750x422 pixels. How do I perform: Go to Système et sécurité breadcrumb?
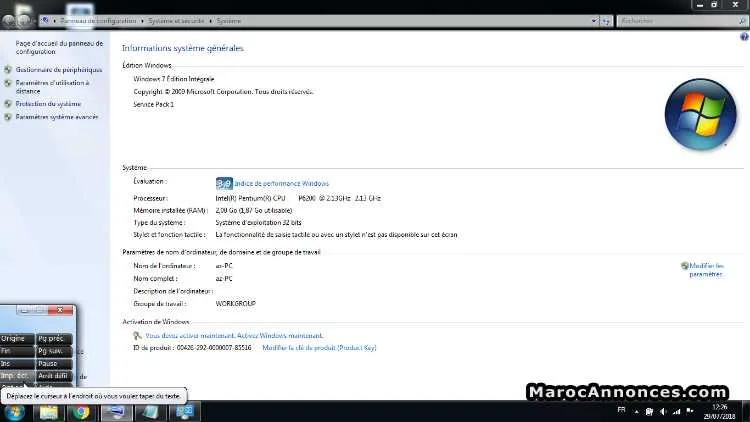pos(176,21)
